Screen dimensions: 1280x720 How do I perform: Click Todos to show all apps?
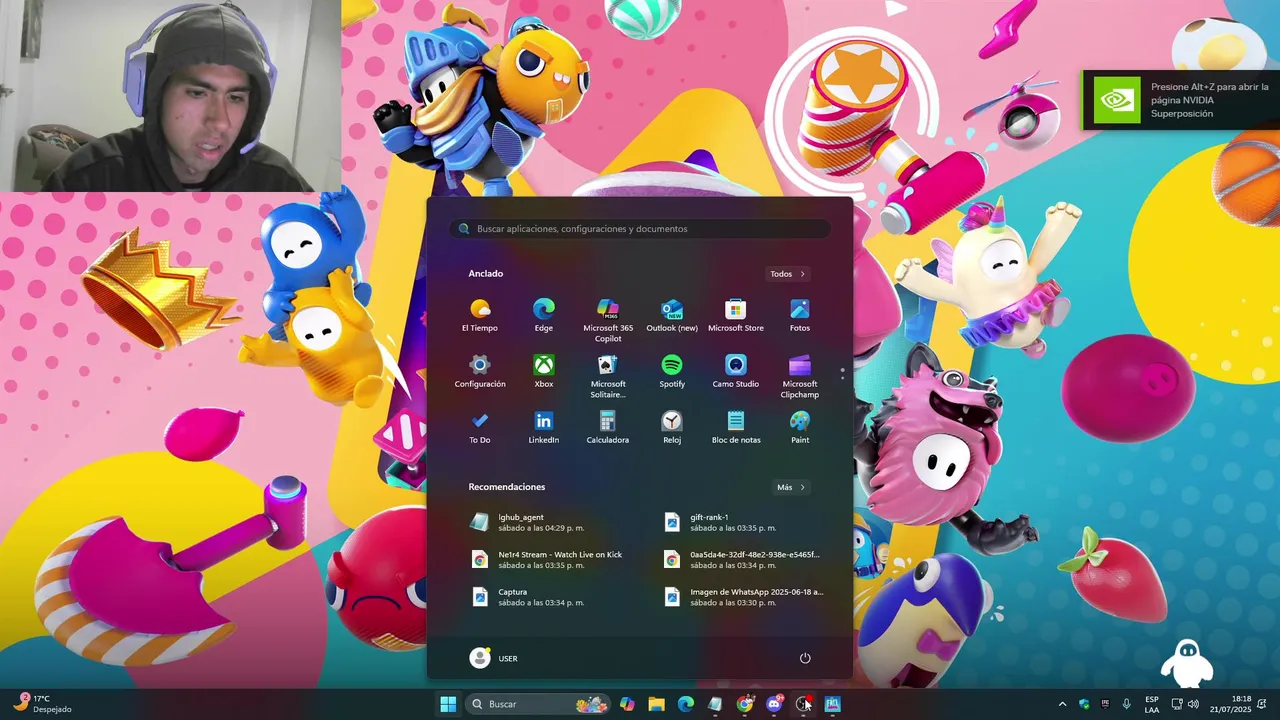pos(788,274)
